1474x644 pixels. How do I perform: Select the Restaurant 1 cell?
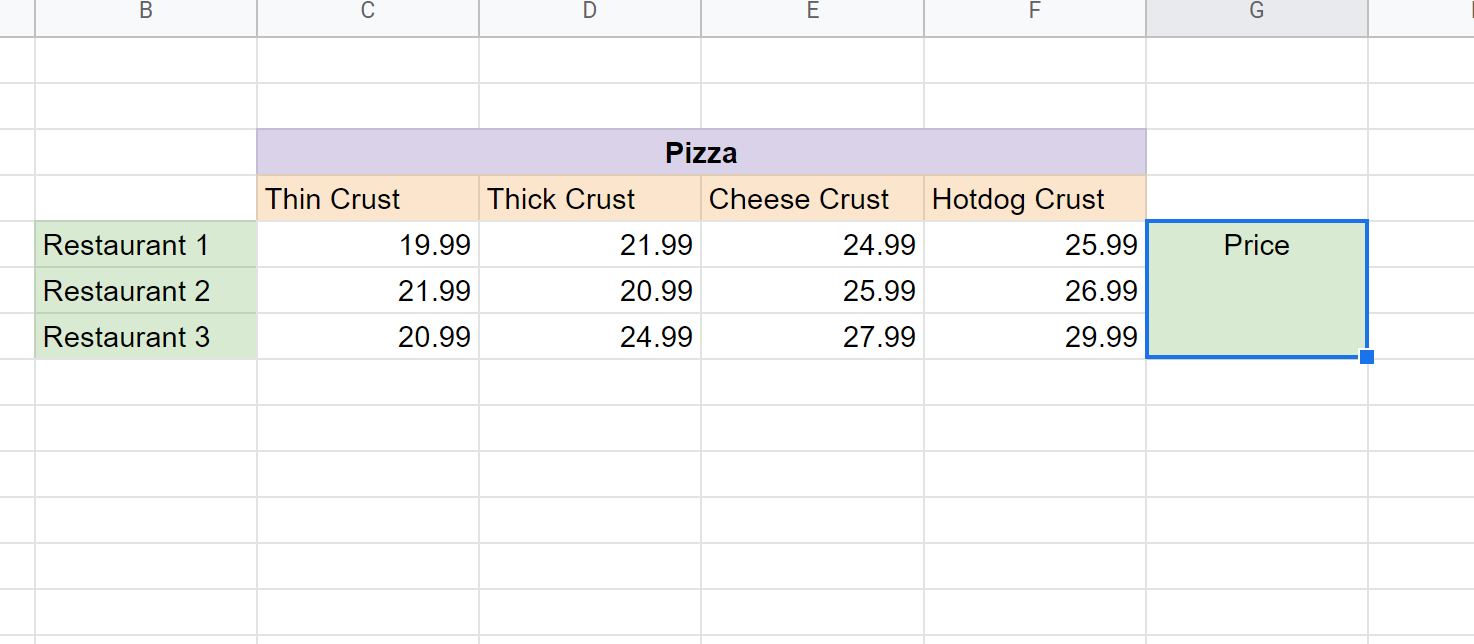[146, 245]
